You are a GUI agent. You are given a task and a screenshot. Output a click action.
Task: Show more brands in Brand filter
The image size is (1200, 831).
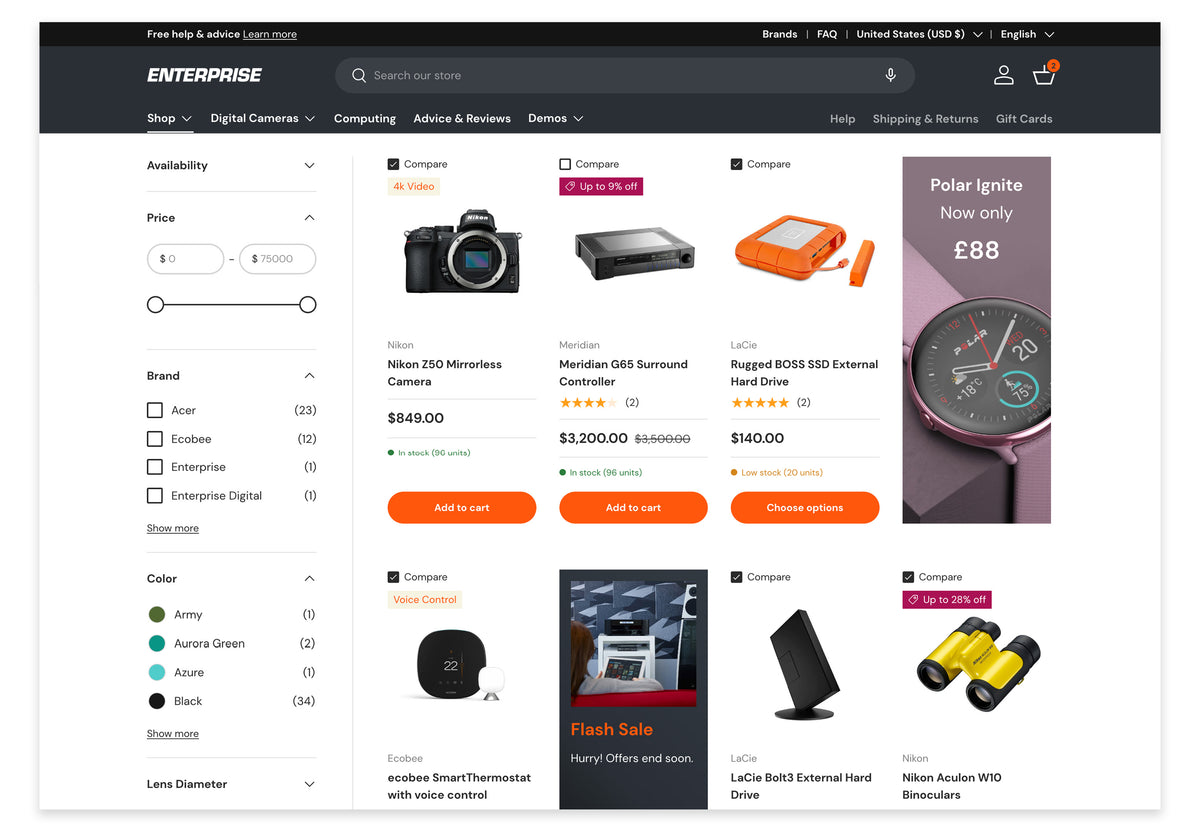pyautogui.click(x=173, y=528)
